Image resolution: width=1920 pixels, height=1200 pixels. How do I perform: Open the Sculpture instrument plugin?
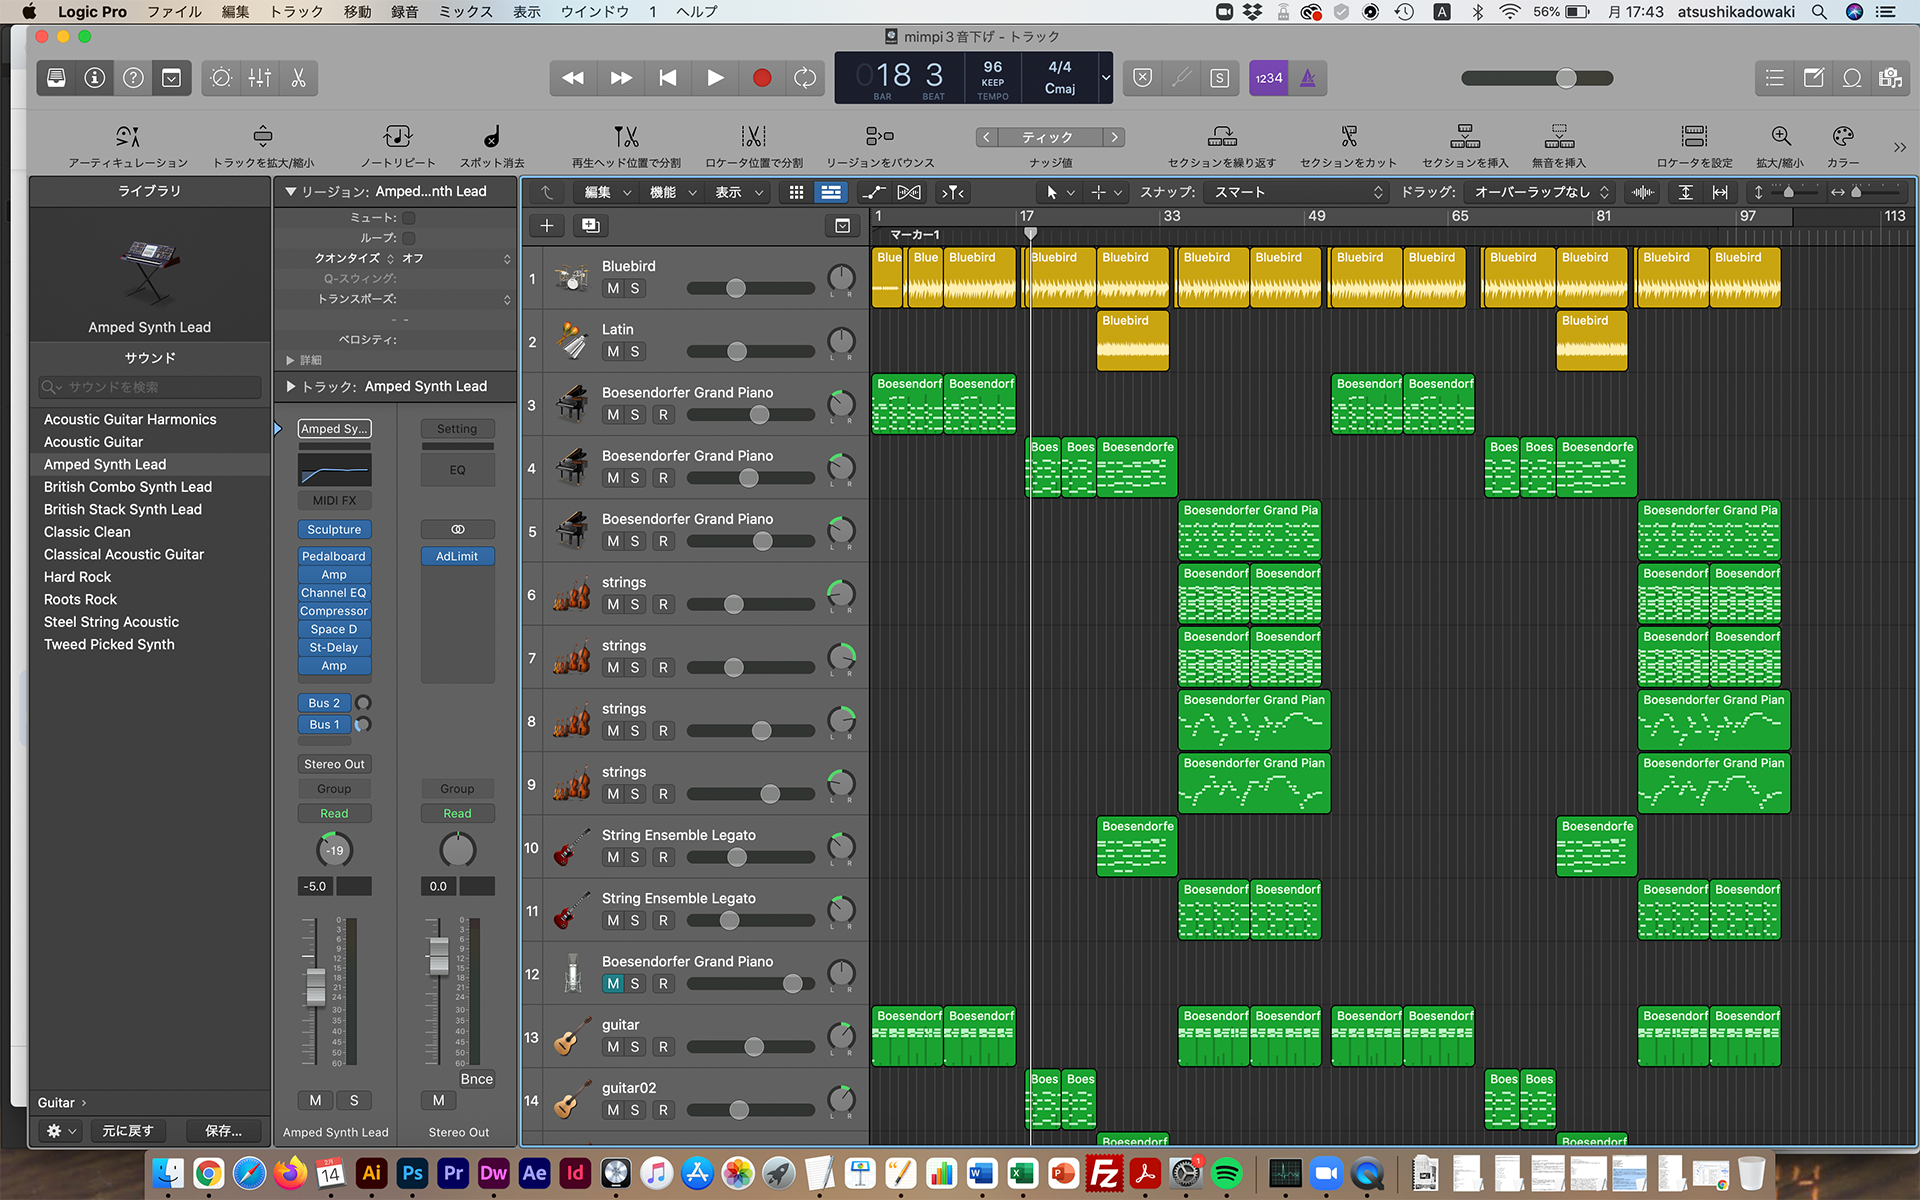tap(334, 529)
